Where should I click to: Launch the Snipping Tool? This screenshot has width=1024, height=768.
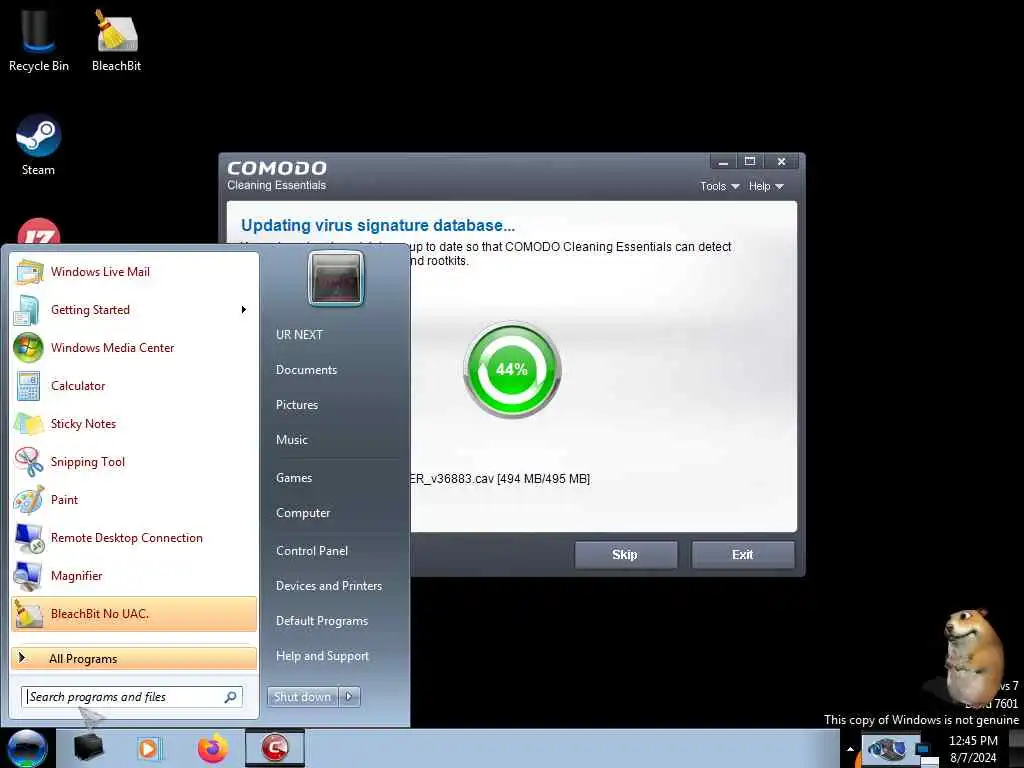(134, 461)
